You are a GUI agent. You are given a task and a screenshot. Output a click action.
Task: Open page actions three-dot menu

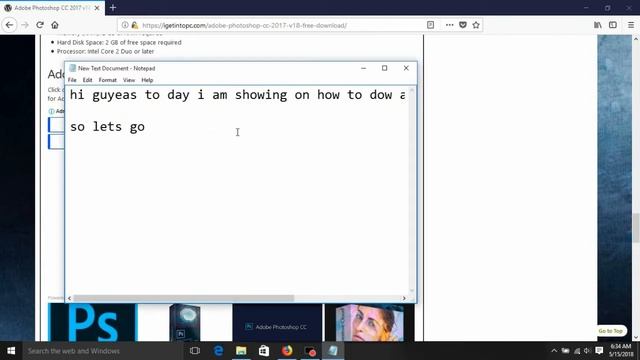pos(449,25)
